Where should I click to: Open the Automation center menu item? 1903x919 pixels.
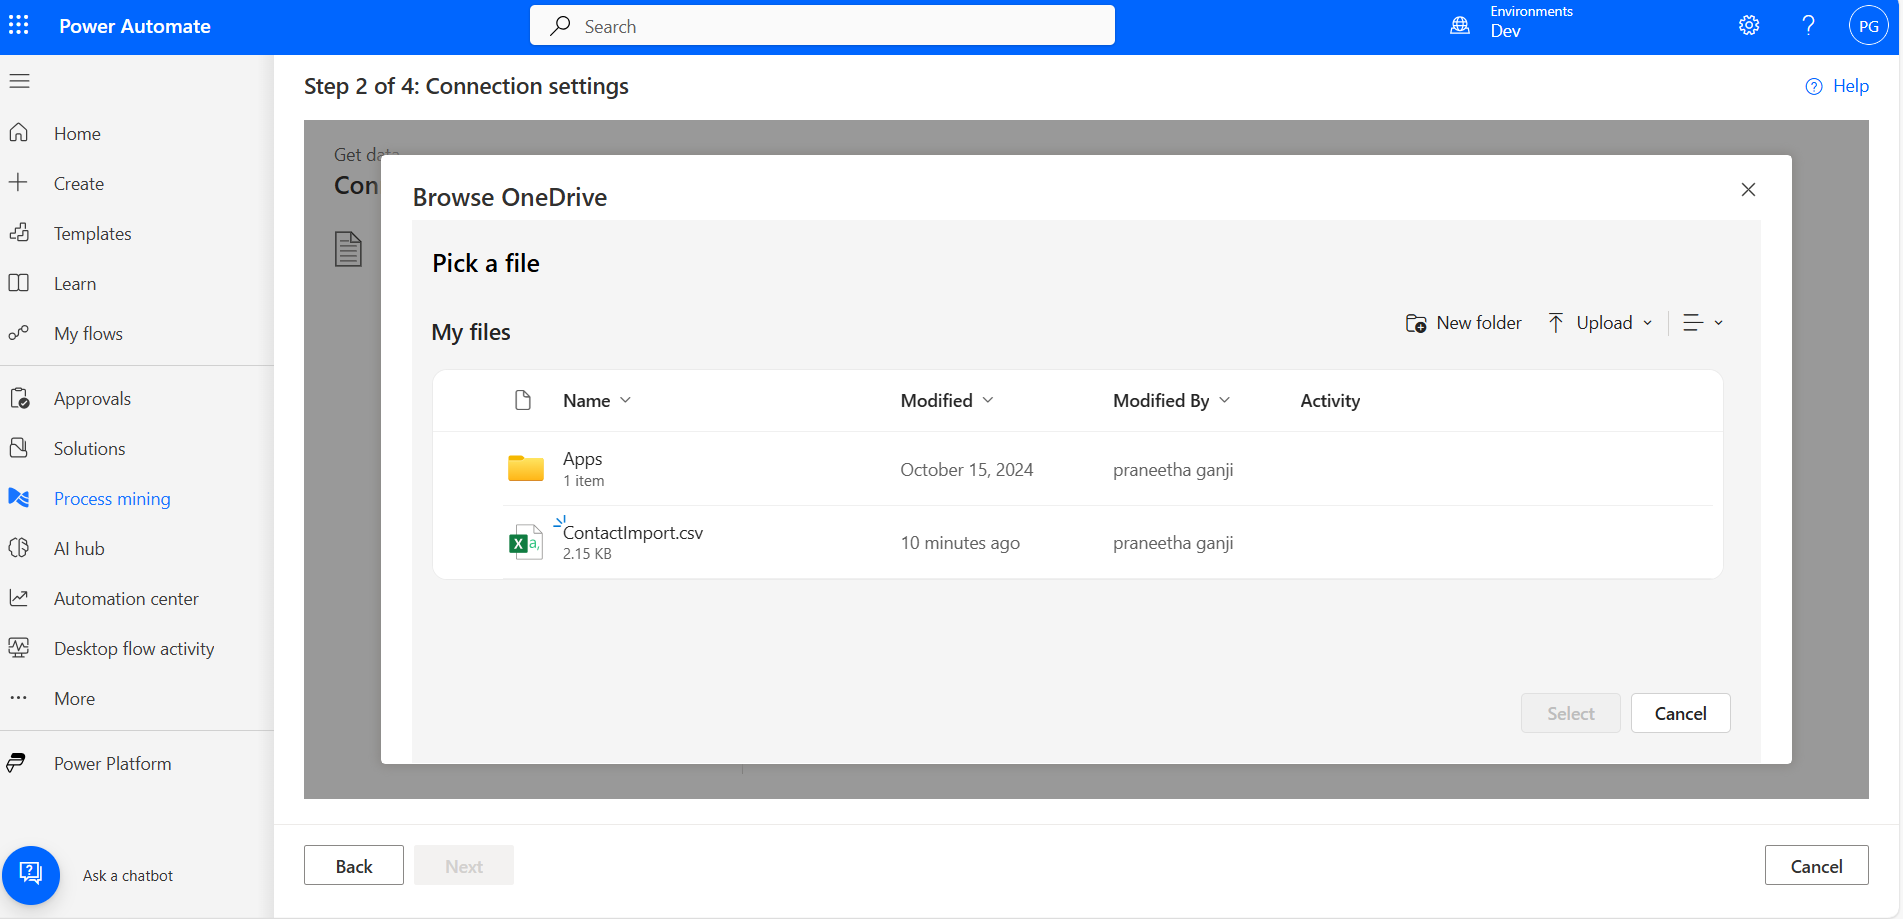(x=126, y=599)
